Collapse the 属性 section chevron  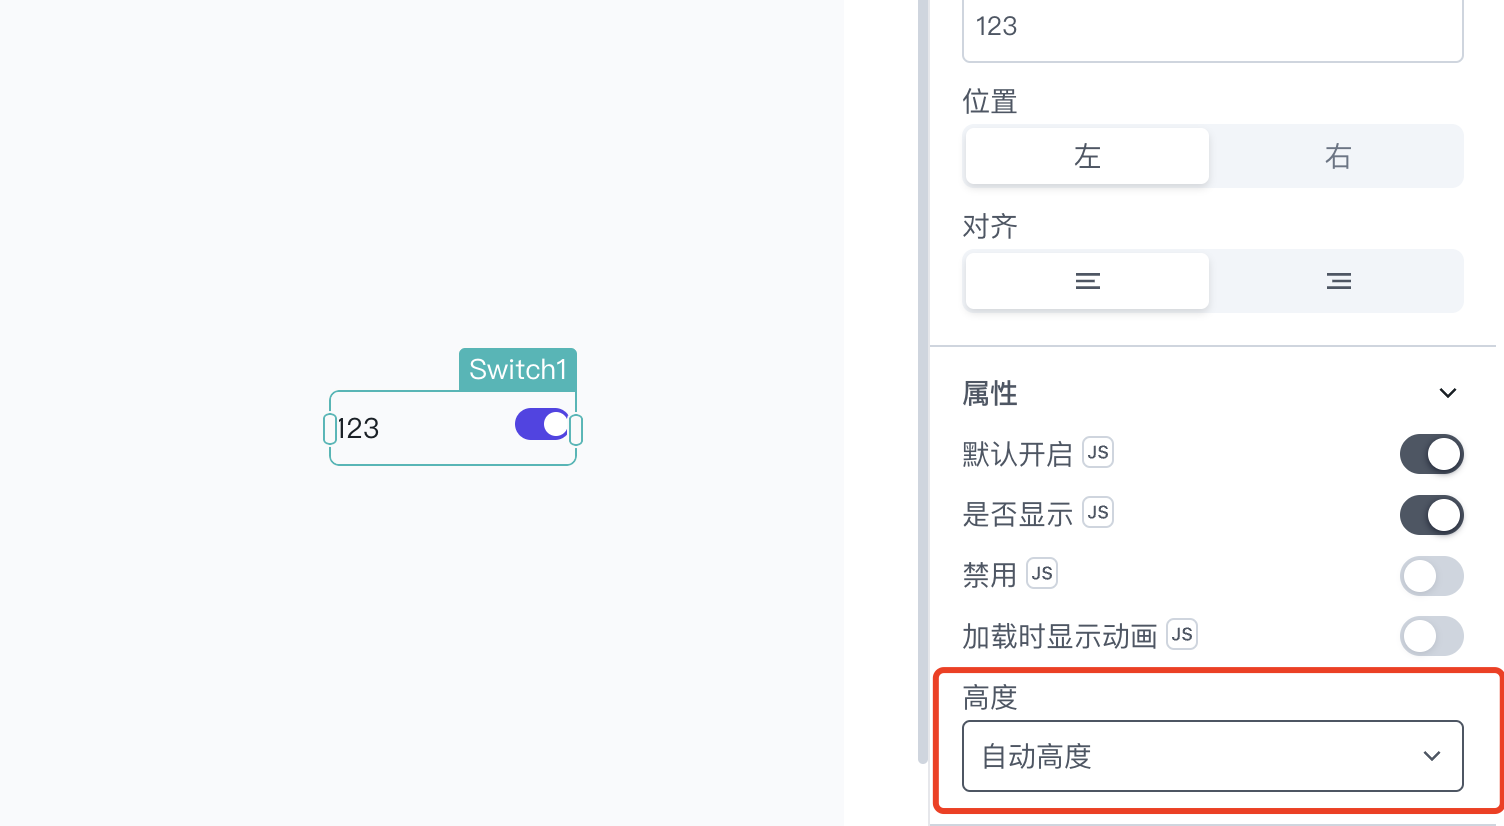coord(1447,393)
